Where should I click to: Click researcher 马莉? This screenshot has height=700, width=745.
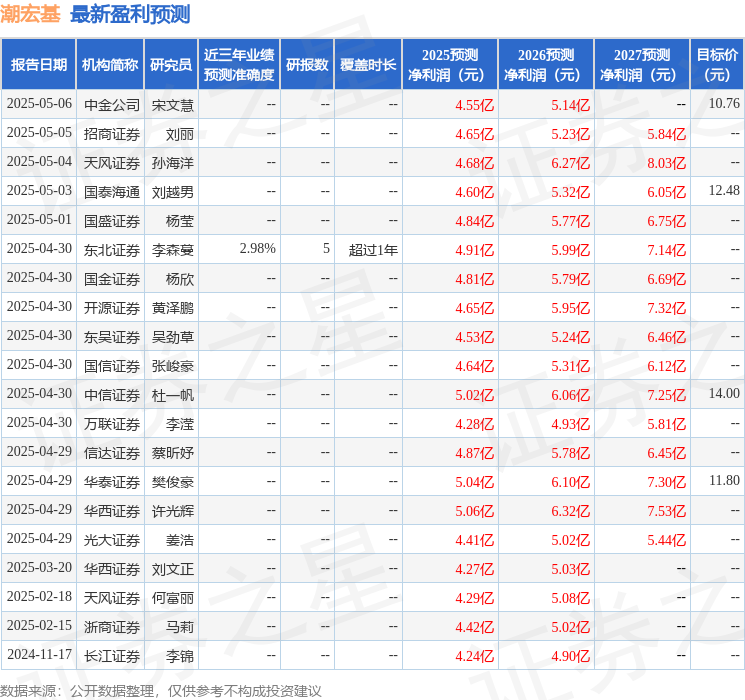tap(180, 626)
